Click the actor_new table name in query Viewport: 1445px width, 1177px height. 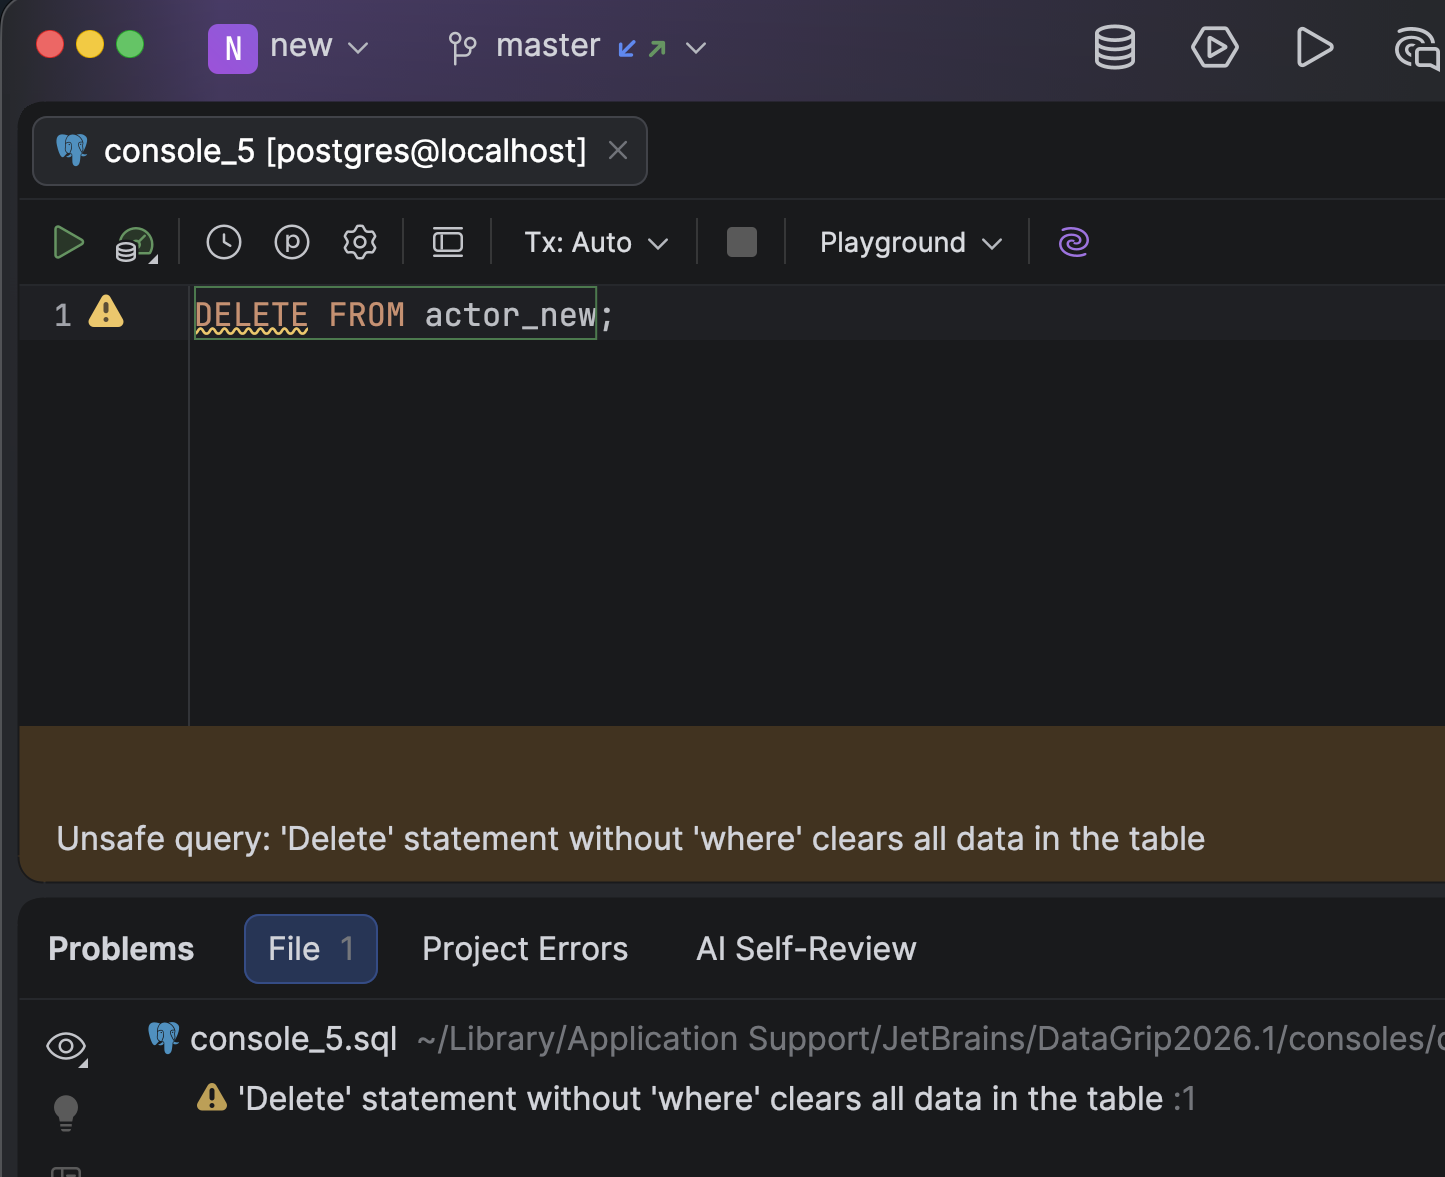pyautogui.click(x=510, y=315)
